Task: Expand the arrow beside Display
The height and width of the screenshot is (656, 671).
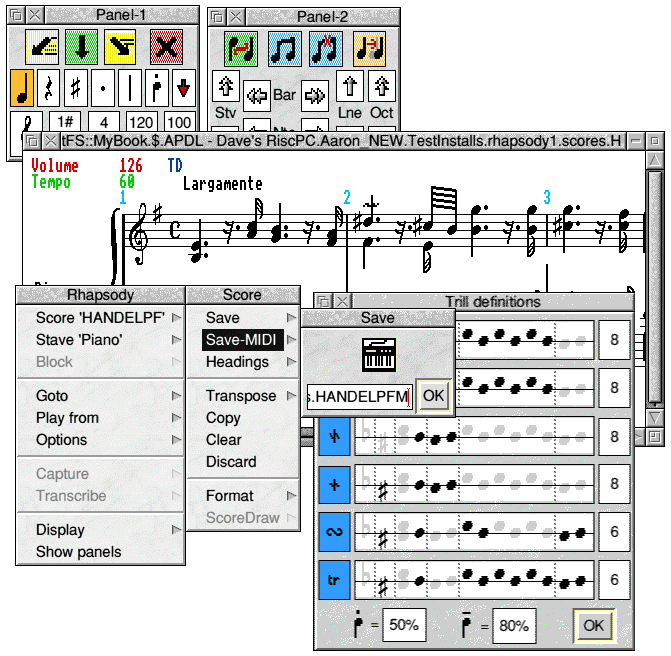Action: point(176,530)
